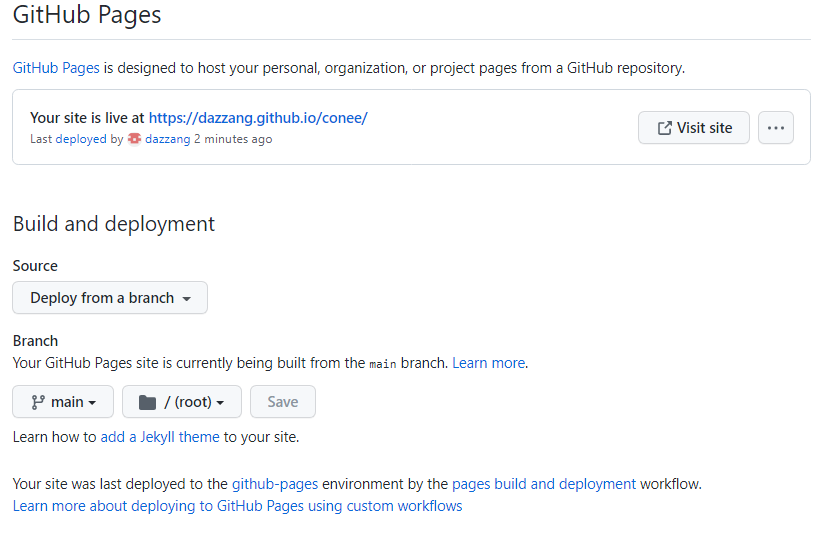Image resolution: width=825 pixels, height=540 pixels.
Task: Open the pages build and deployment workflow link
Action: pyautogui.click(x=544, y=484)
